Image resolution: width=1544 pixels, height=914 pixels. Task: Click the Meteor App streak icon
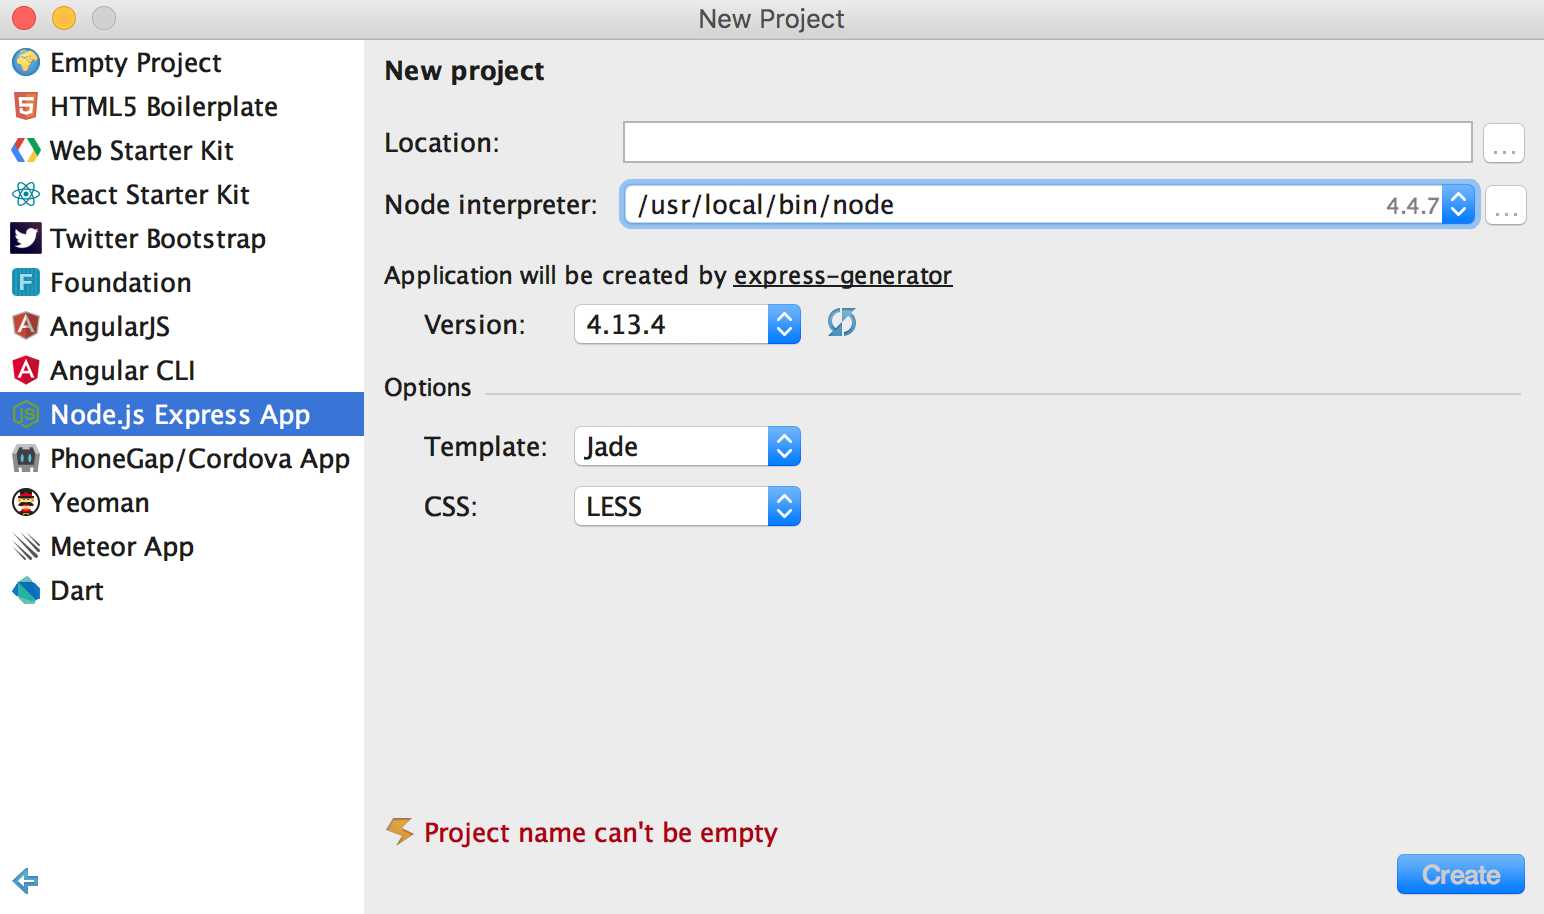[26, 546]
